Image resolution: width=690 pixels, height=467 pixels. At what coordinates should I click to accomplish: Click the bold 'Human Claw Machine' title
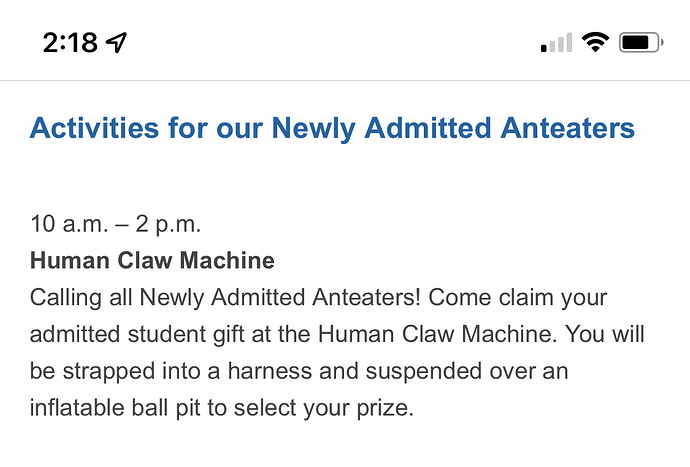click(x=152, y=260)
